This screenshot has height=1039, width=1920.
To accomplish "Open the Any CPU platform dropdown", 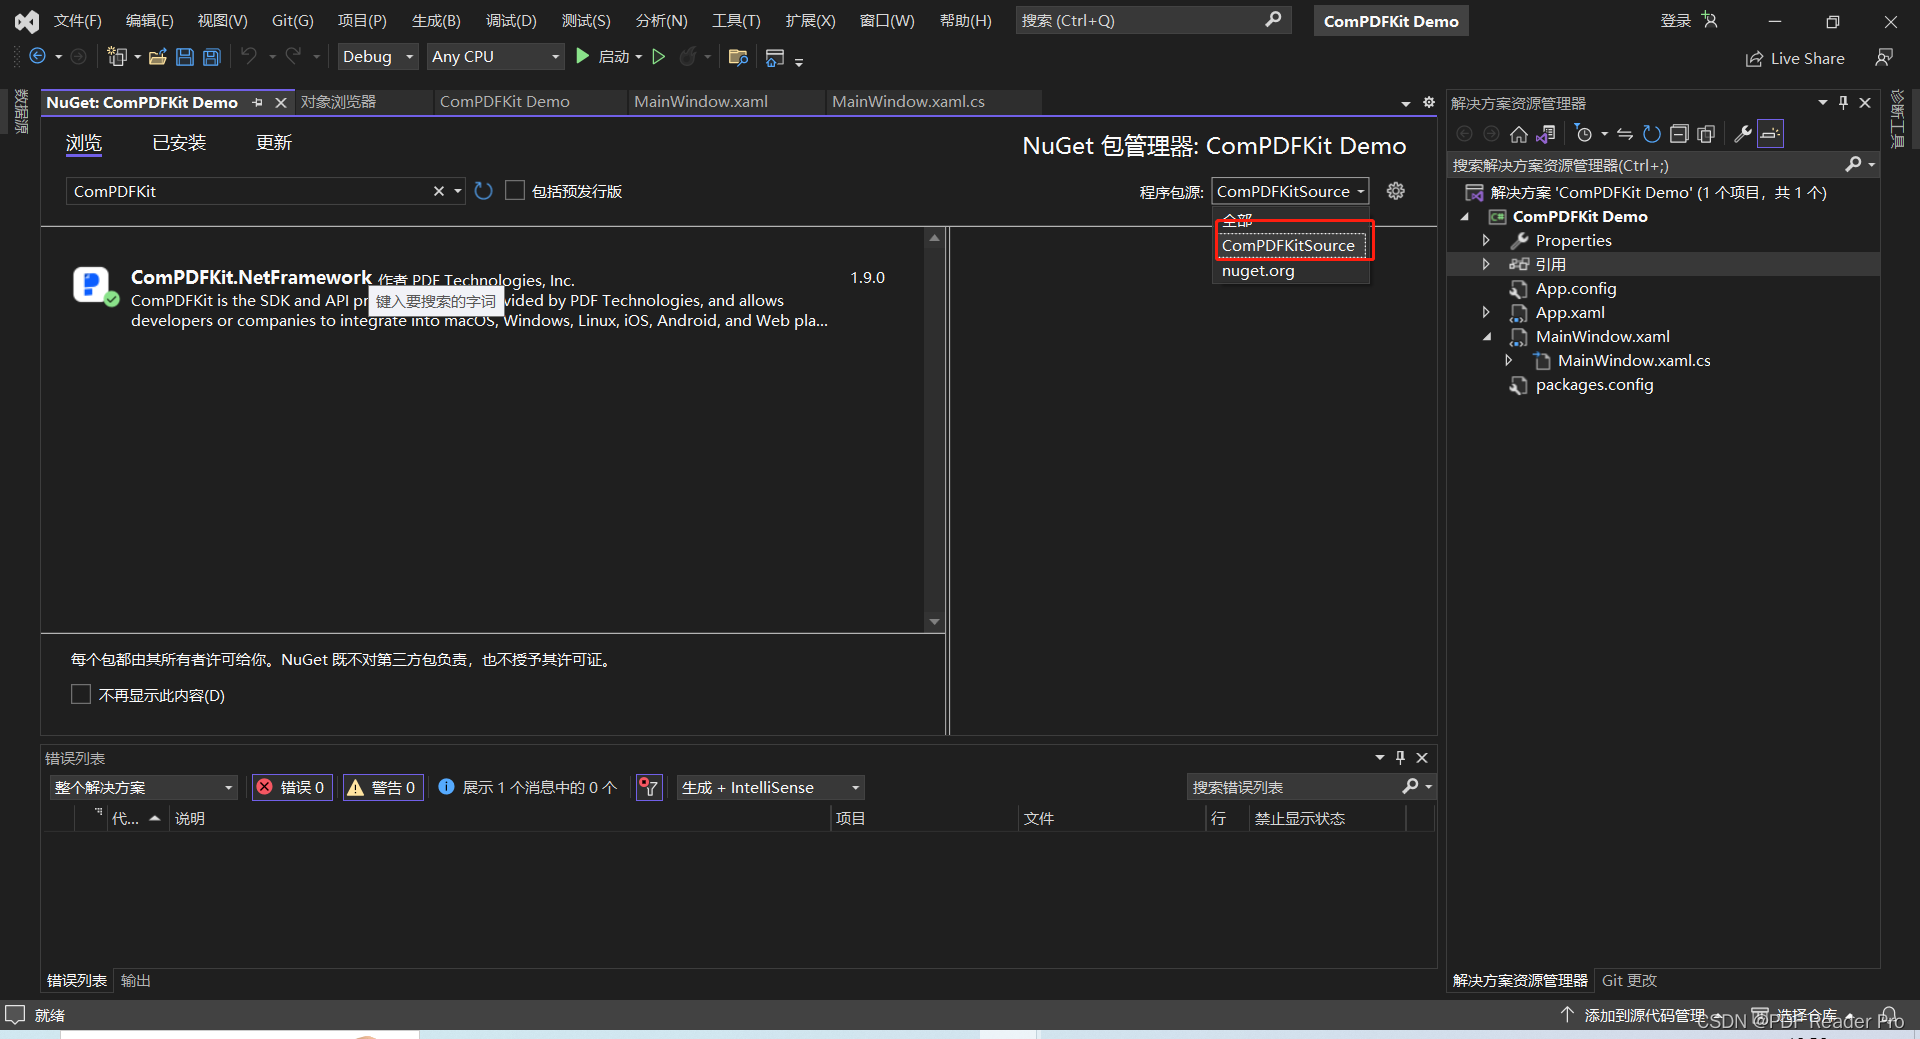I will click(495, 57).
